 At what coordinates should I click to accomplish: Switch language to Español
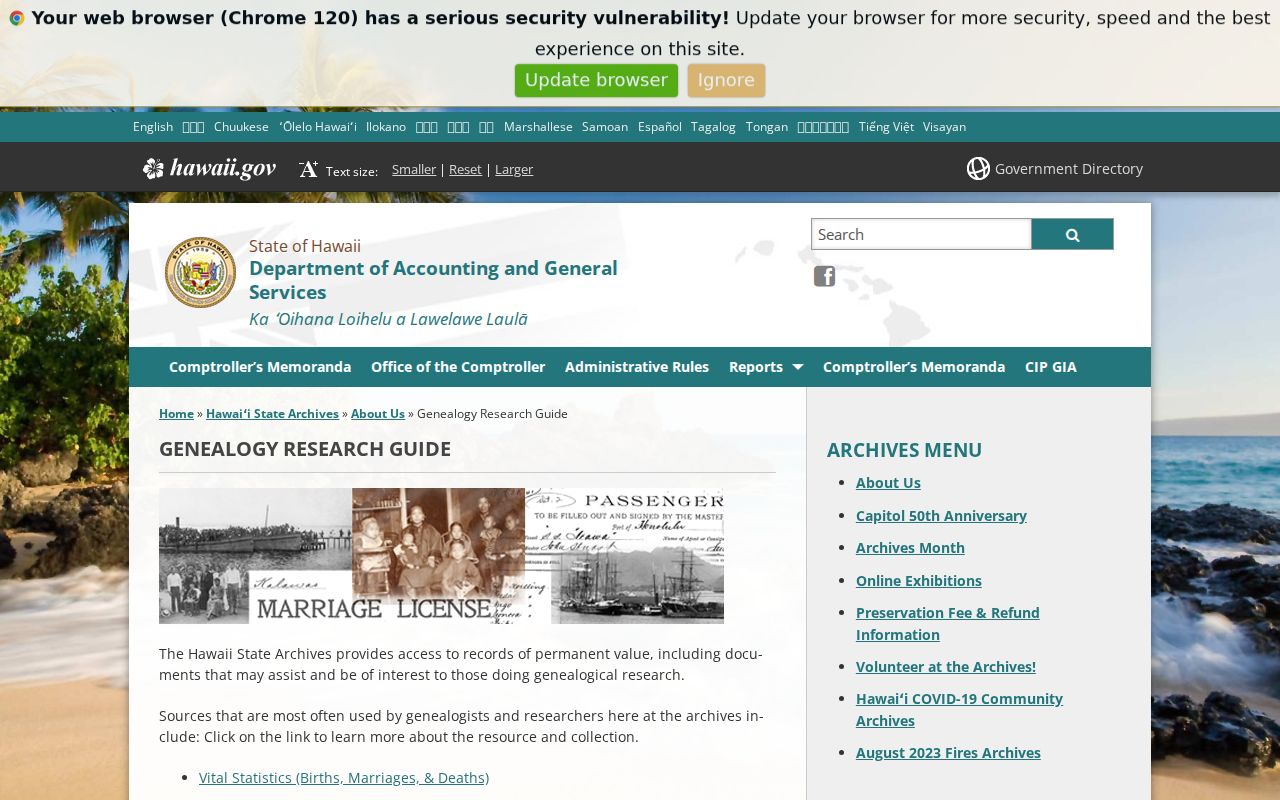(x=660, y=126)
